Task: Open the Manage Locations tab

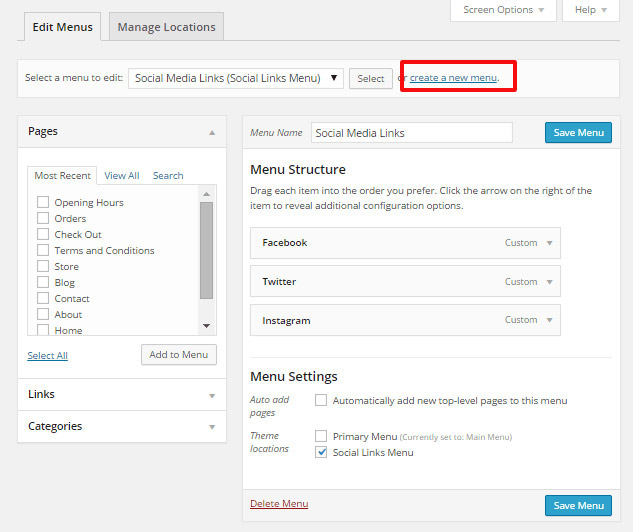Action: click(x=166, y=27)
